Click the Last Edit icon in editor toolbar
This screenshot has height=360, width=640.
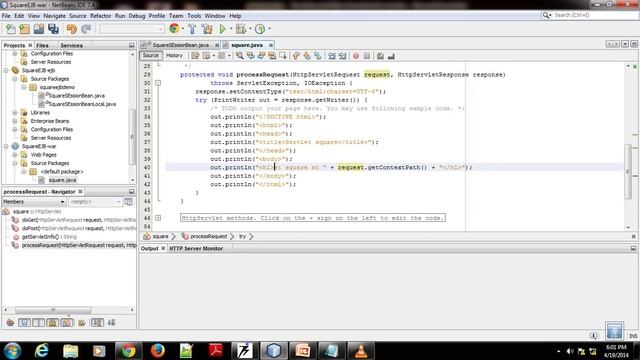(195, 56)
